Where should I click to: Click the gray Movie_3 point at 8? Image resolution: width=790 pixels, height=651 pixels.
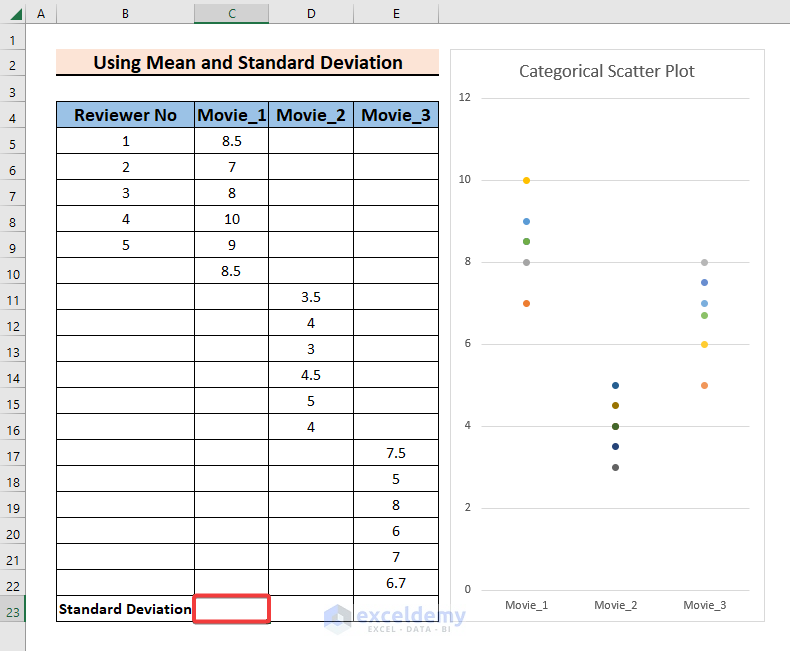[x=704, y=263]
